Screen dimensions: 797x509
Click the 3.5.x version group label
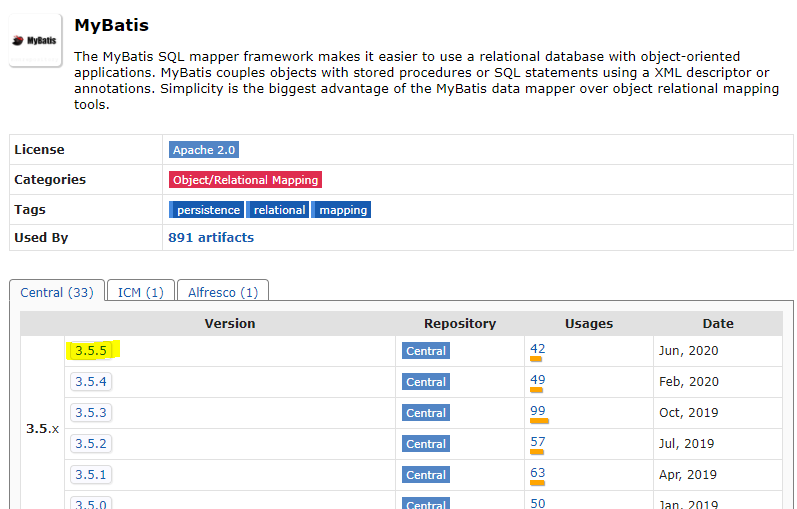pos(42,429)
